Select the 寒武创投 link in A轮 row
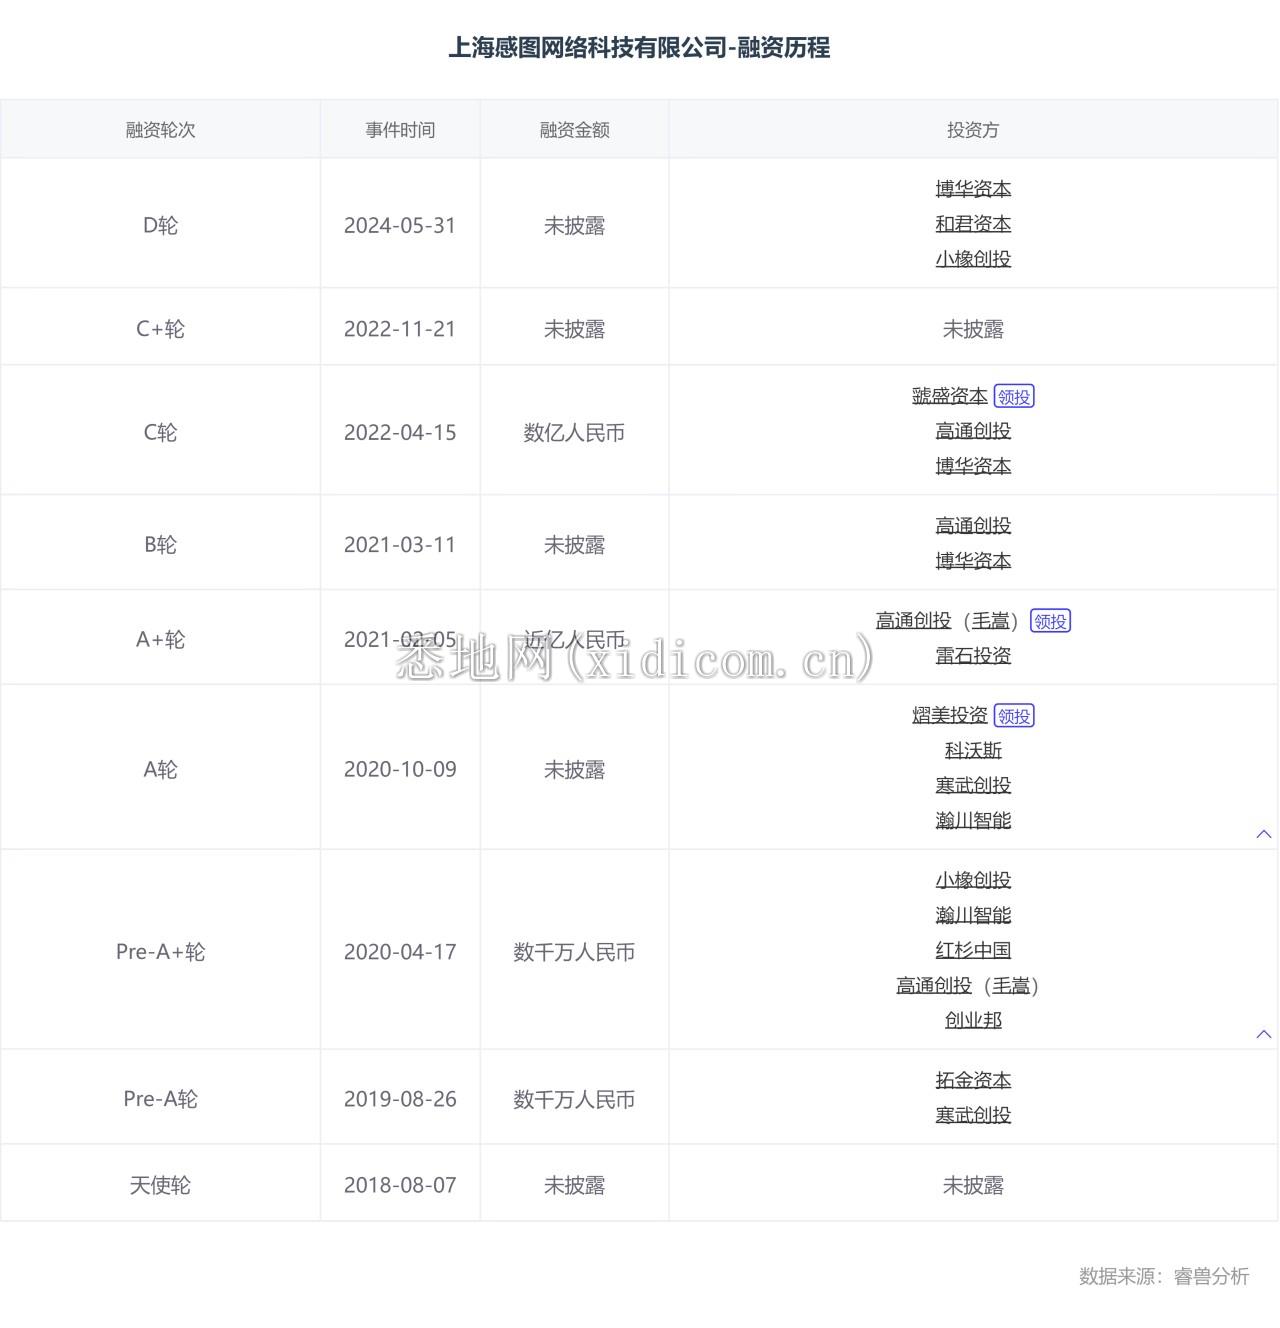The height and width of the screenshot is (1328, 1280). click(973, 785)
